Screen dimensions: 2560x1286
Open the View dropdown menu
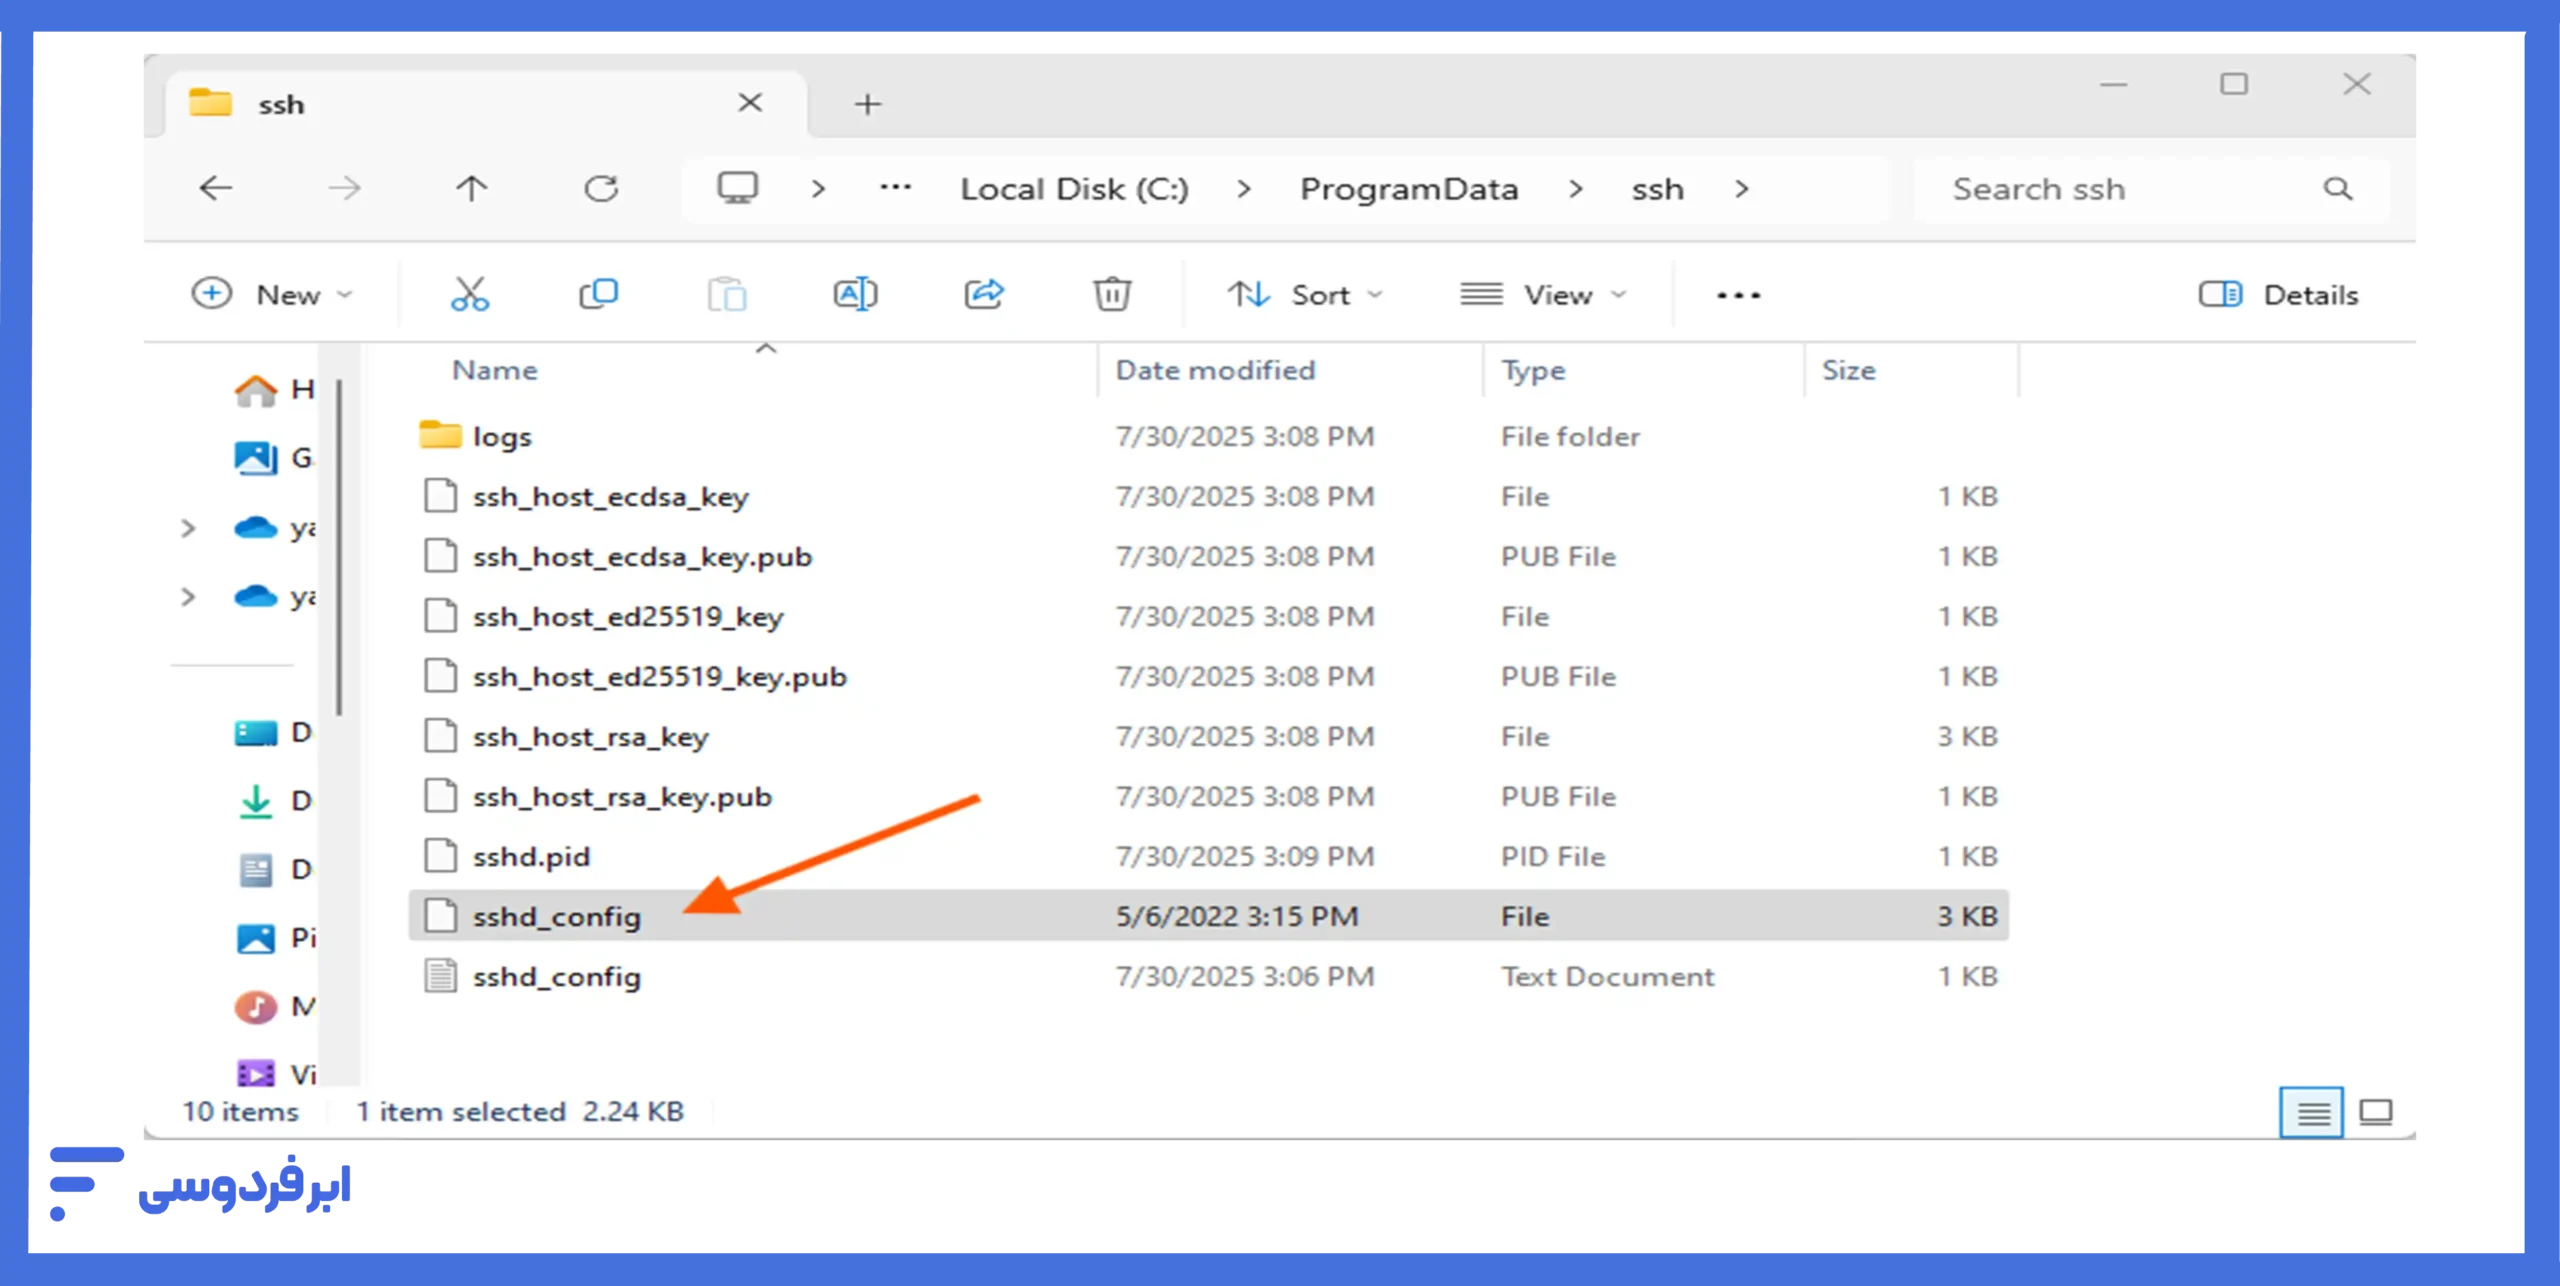click(x=1543, y=295)
